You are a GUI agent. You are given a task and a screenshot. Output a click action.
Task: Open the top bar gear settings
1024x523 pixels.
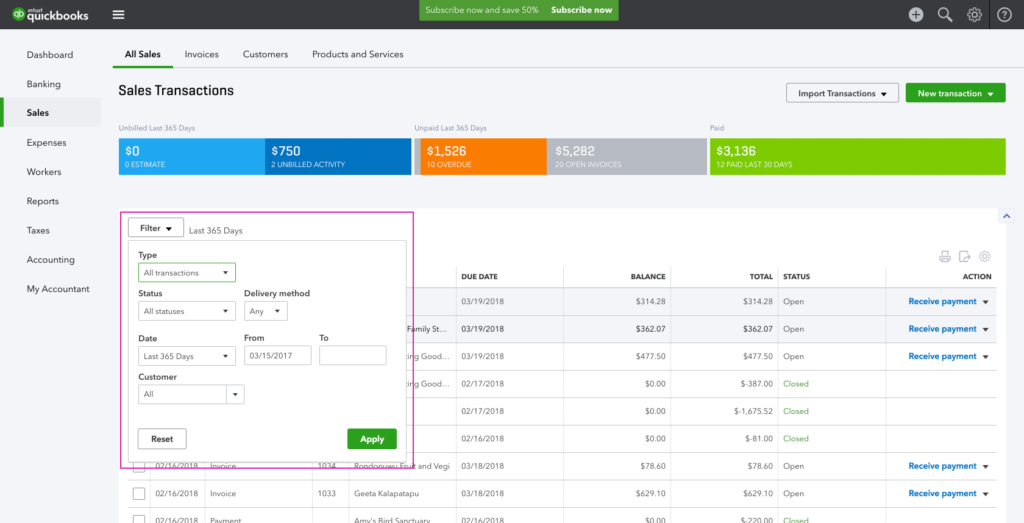point(974,14)
